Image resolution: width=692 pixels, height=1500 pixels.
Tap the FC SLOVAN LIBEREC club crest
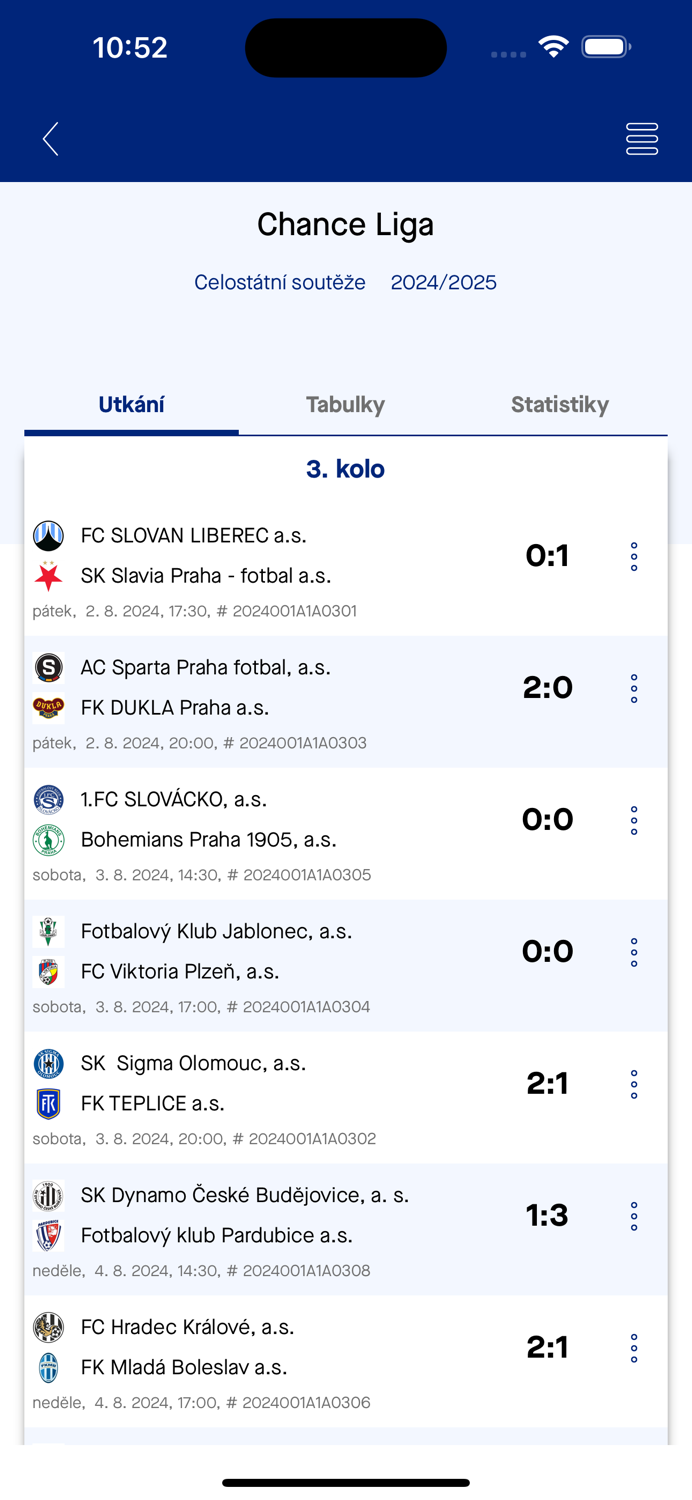tap(49, 535)
